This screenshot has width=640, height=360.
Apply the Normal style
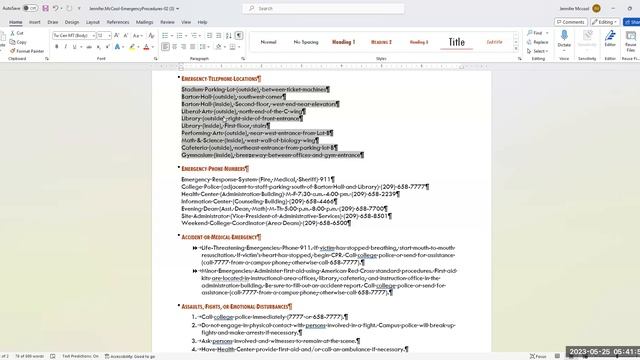click(268, 42)
